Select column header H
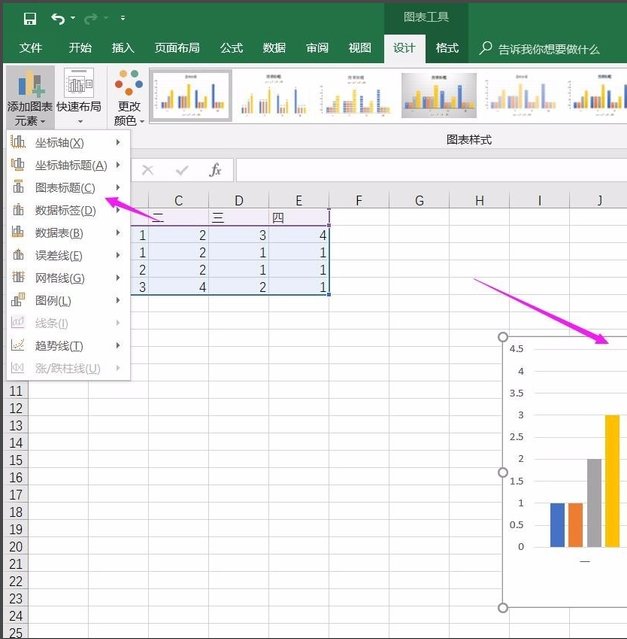 click(480, 201)
